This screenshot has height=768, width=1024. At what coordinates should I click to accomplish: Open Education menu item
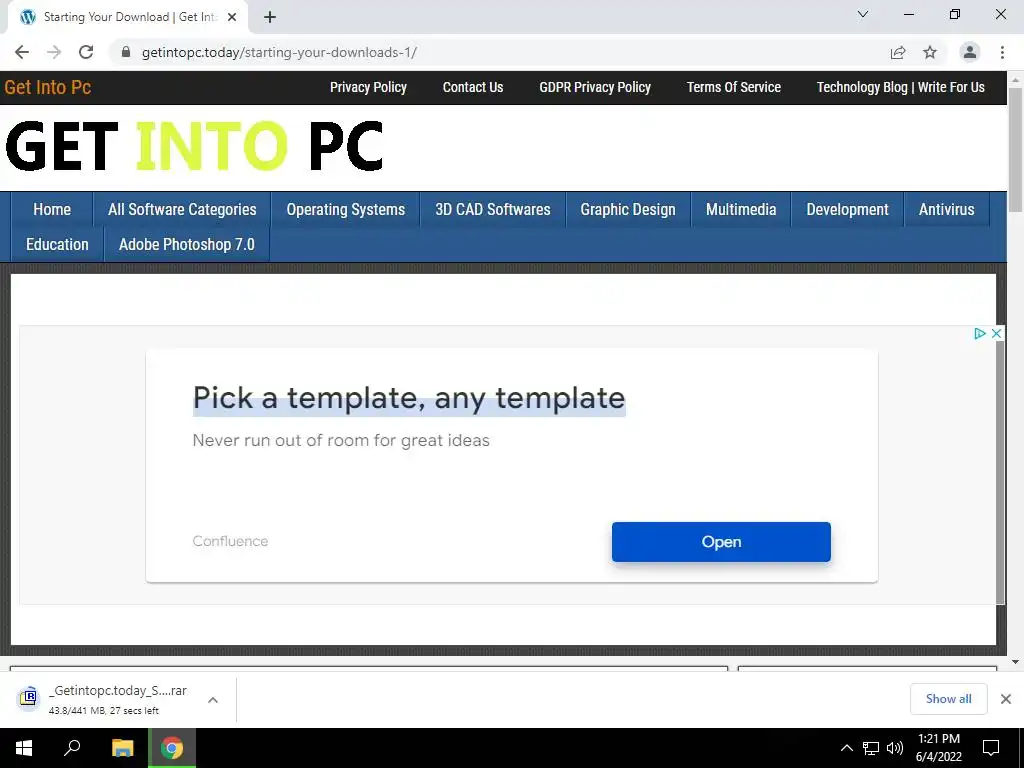click(57, 244)
